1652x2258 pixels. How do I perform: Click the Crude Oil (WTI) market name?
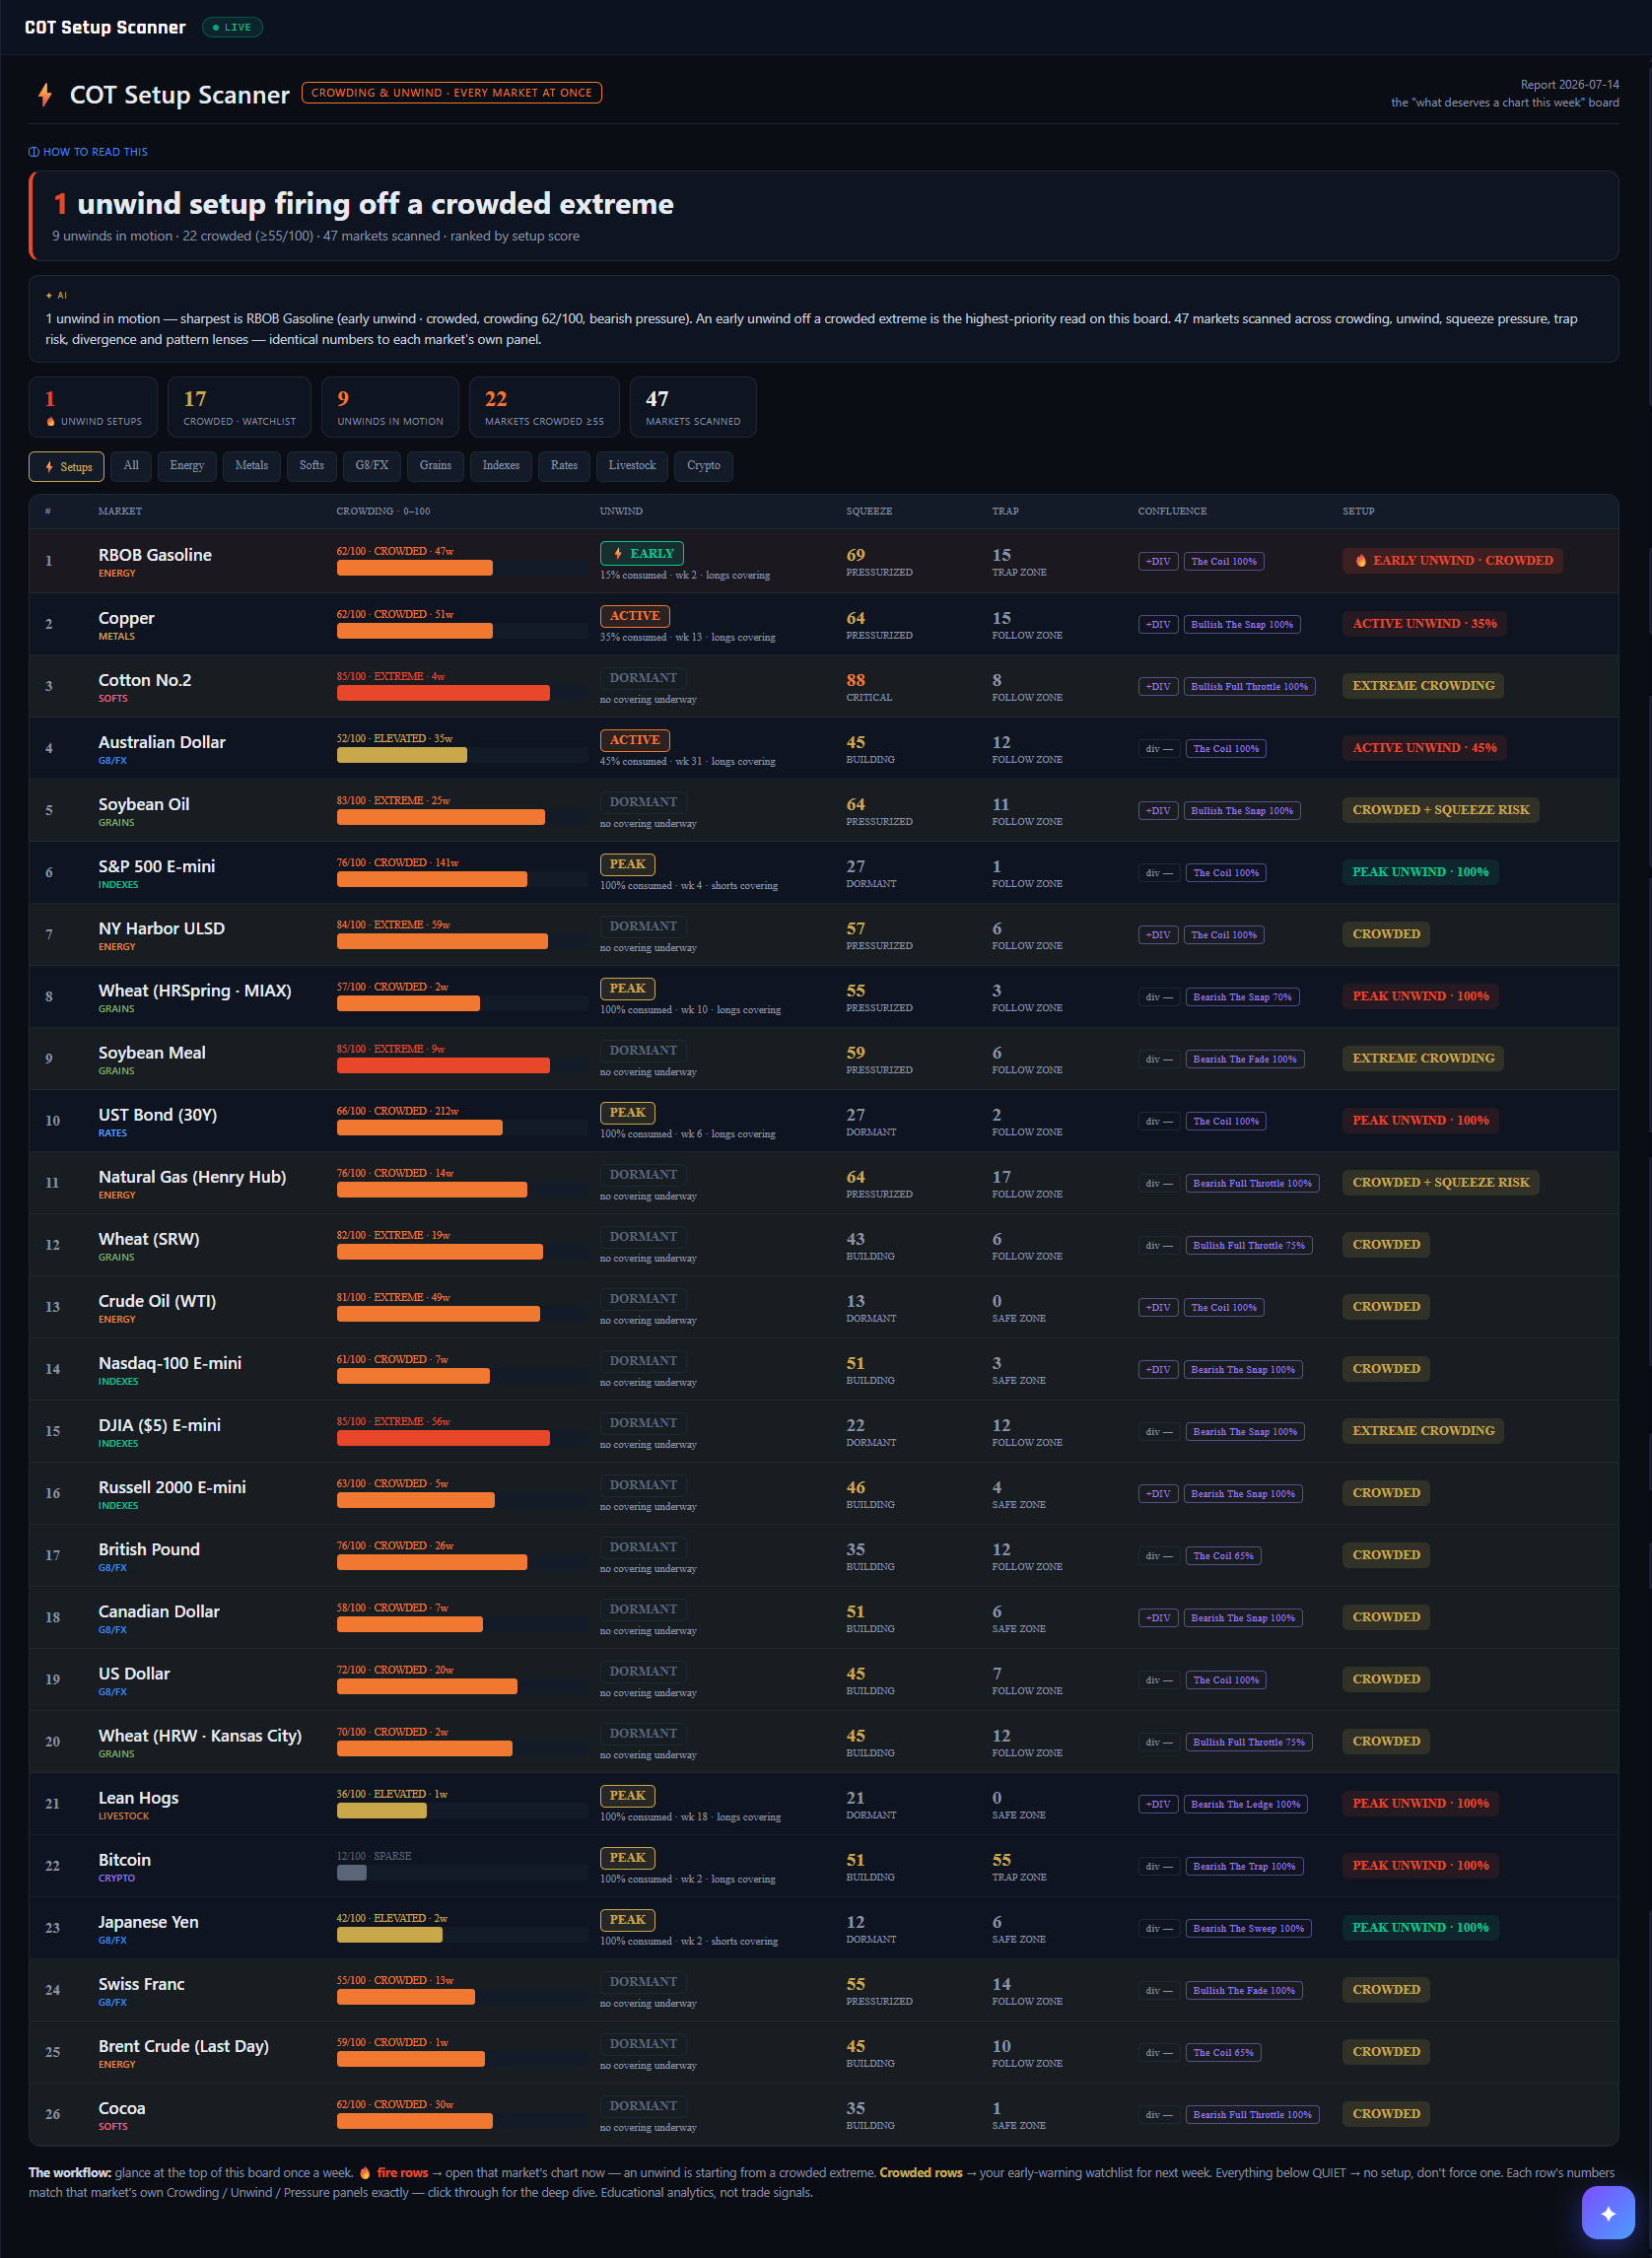point(157,1301)
